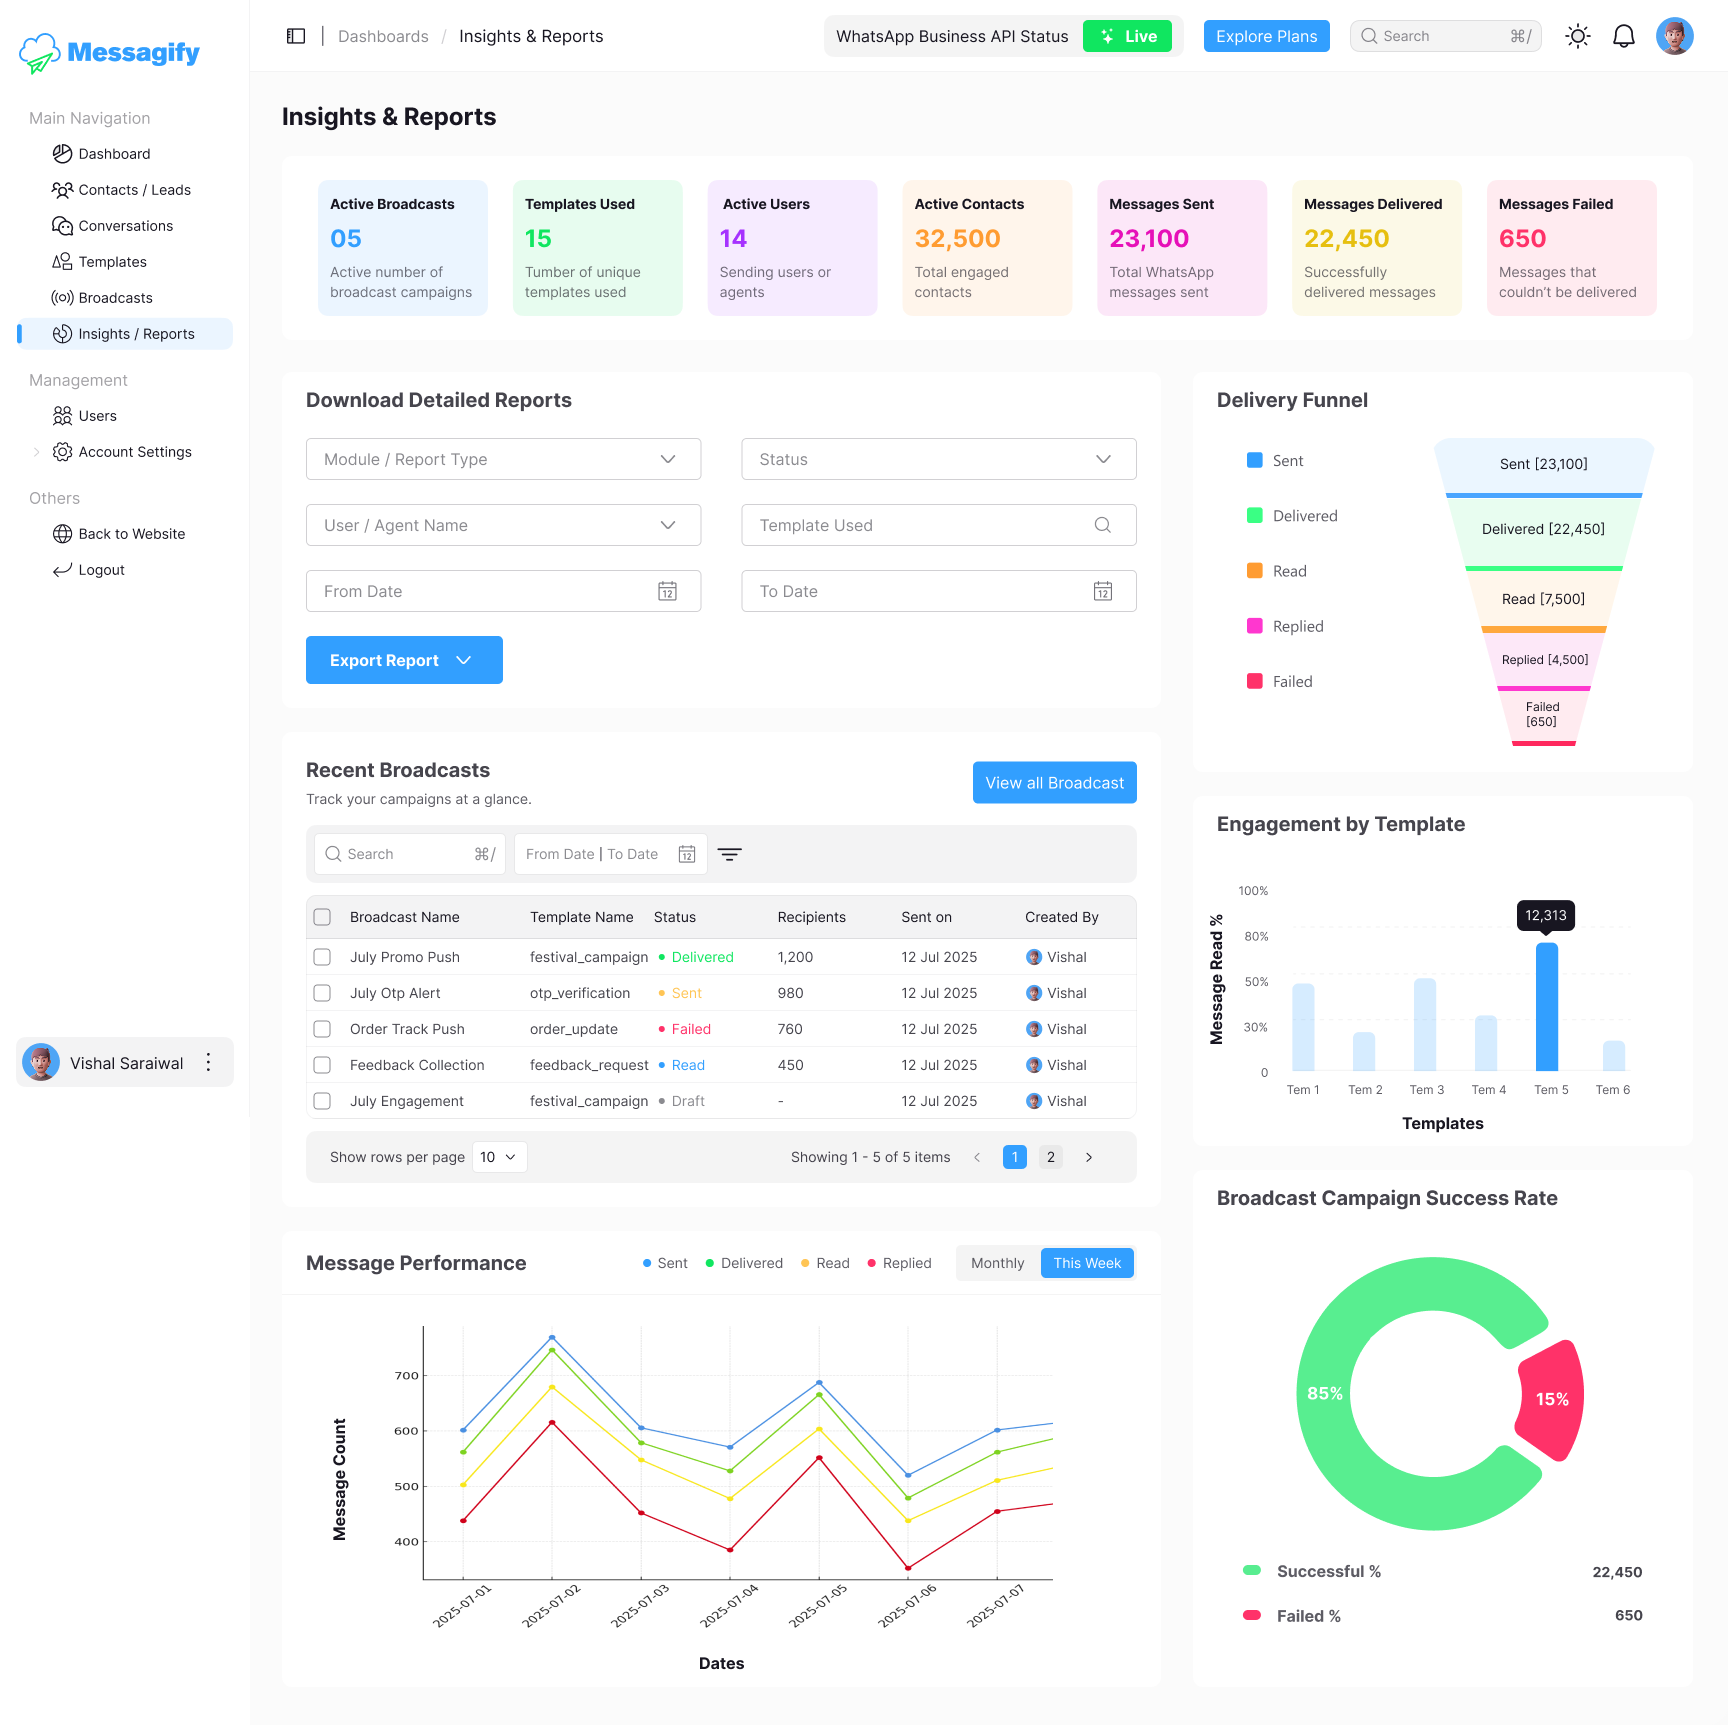Click page 2 in broadcasts pagination
Screen dimensions: 1728x1725
point(1050,1157)
